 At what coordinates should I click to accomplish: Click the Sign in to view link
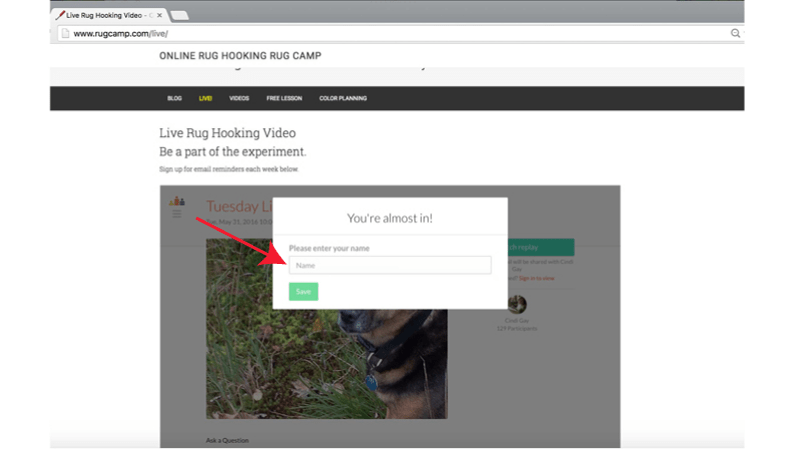tap(536, 279)
